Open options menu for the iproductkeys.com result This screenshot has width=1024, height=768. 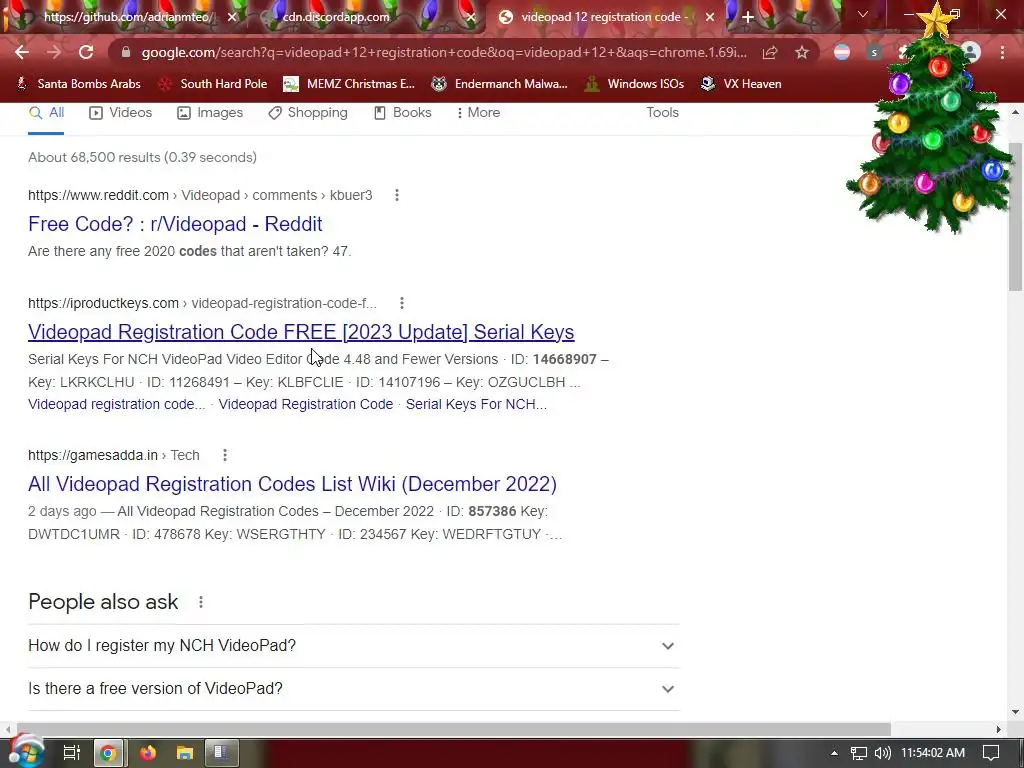(402, 303)
